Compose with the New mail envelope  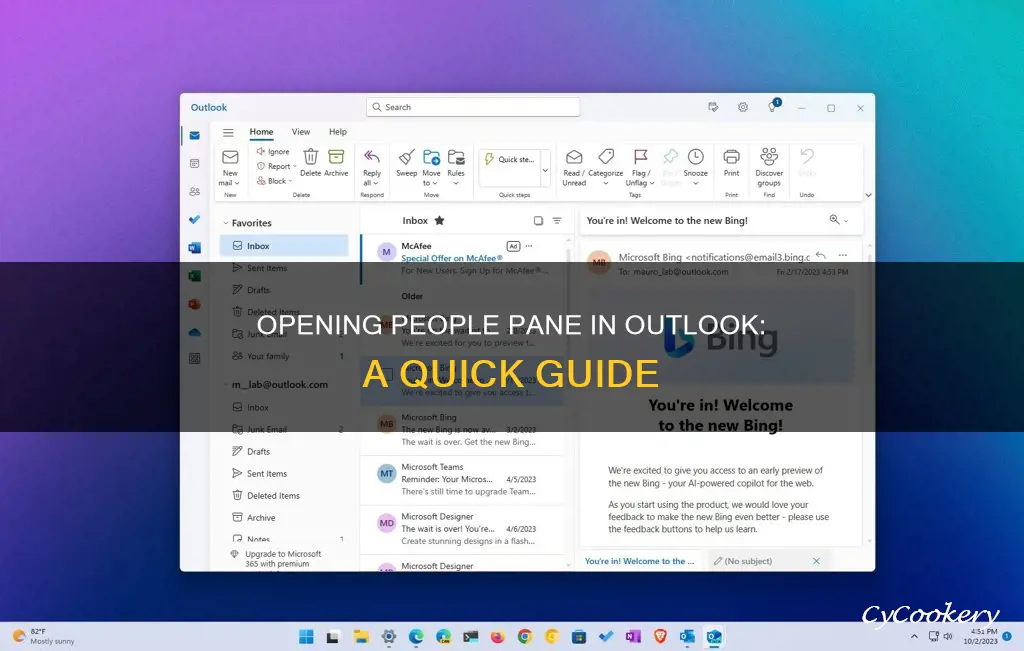click(x=230, y=157)
